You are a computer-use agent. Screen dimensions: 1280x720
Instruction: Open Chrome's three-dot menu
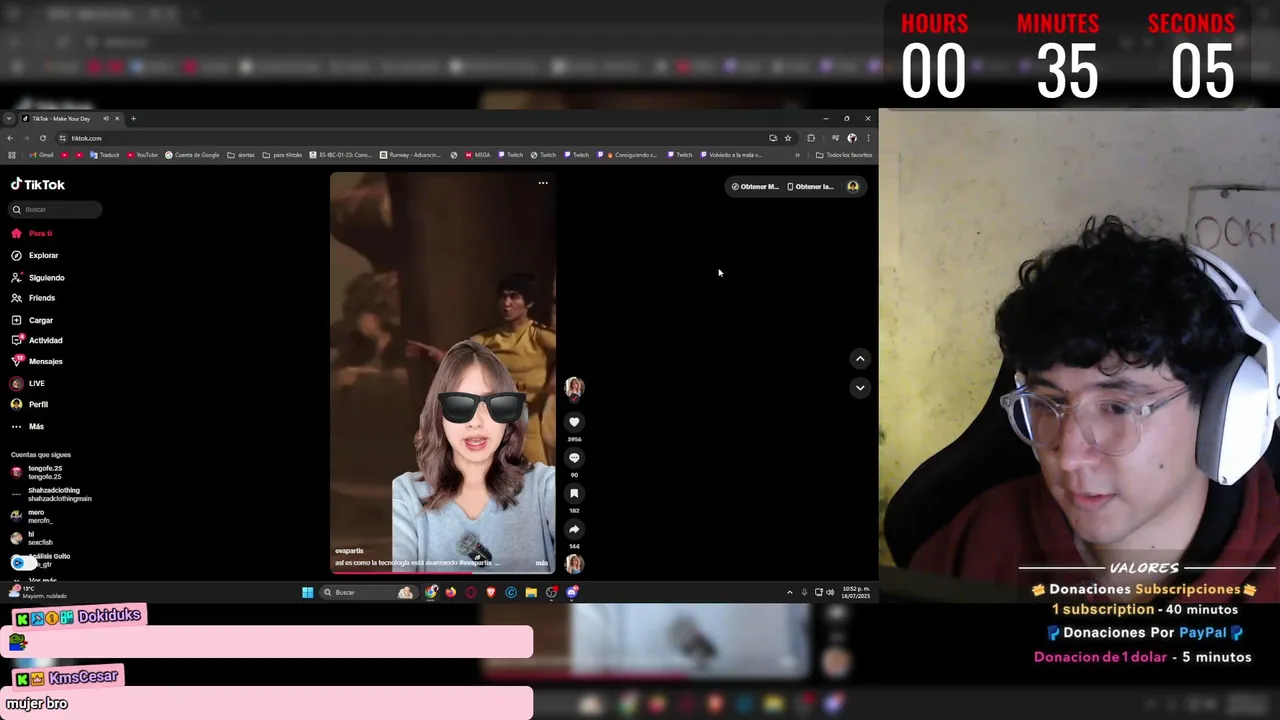pos(868,138)
